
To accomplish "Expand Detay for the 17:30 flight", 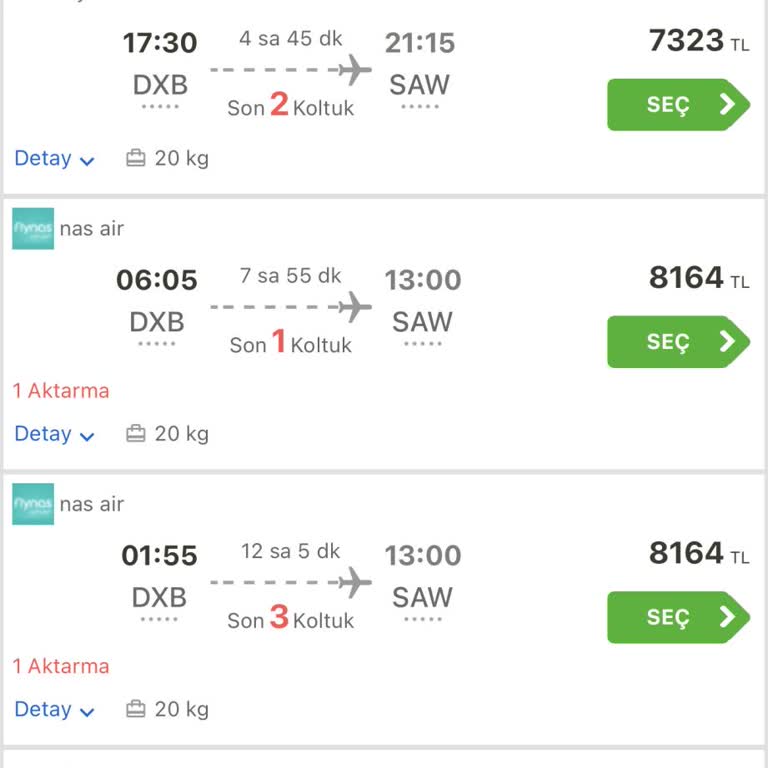I will [54, 158].
